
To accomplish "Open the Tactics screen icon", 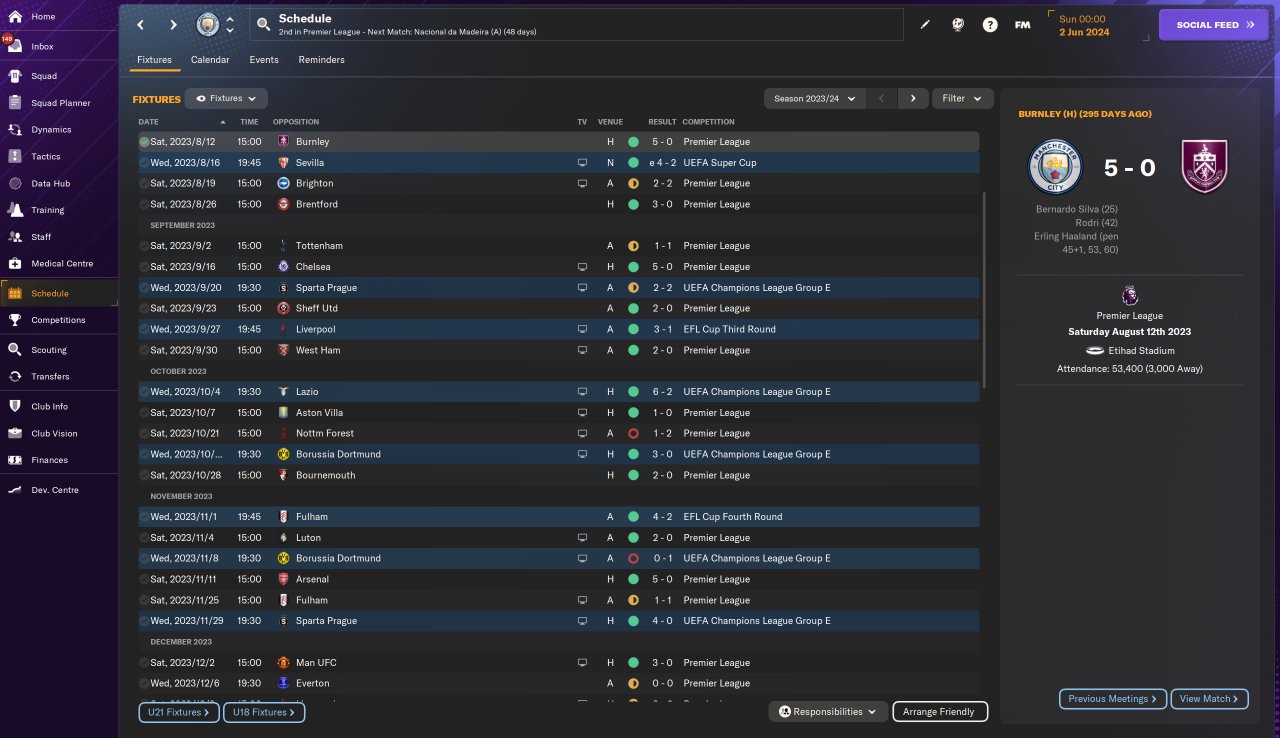I will coord(15,157).
